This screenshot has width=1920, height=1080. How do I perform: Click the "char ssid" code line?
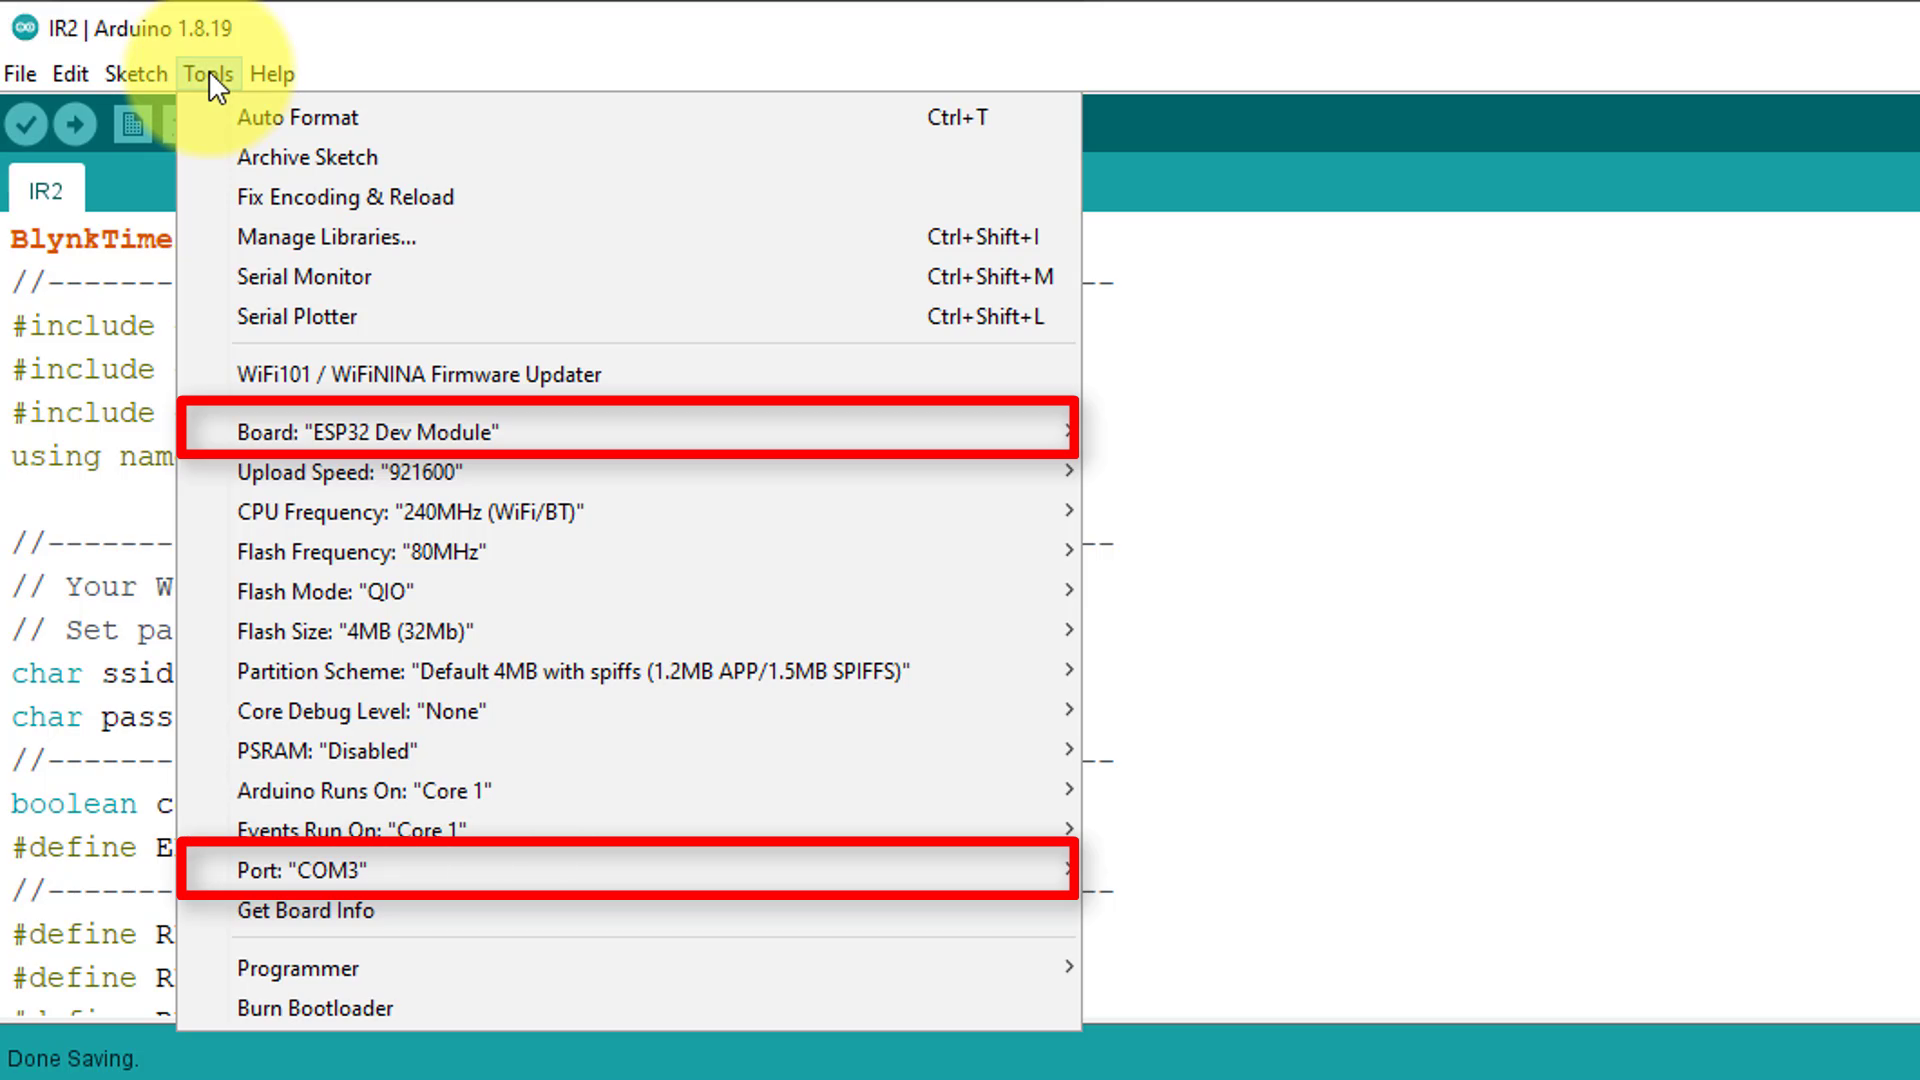(x=92, y=673)
